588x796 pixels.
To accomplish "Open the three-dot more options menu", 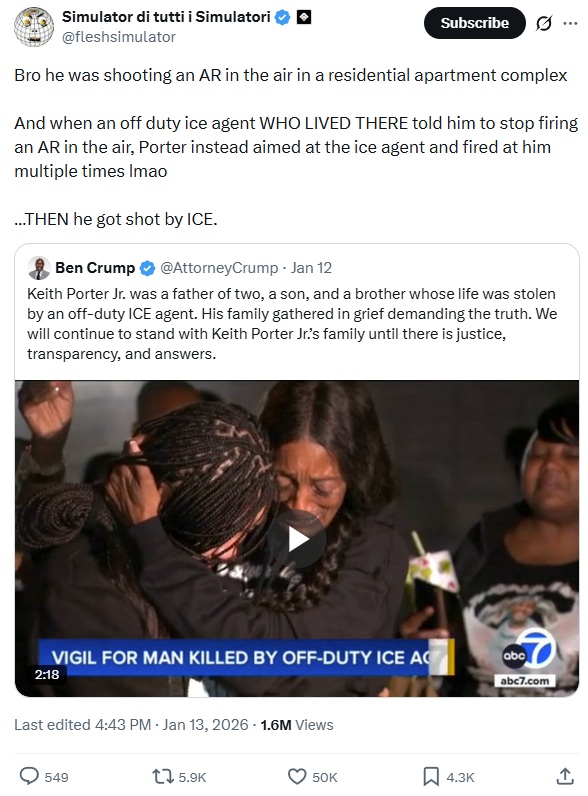I will [570, 23].
